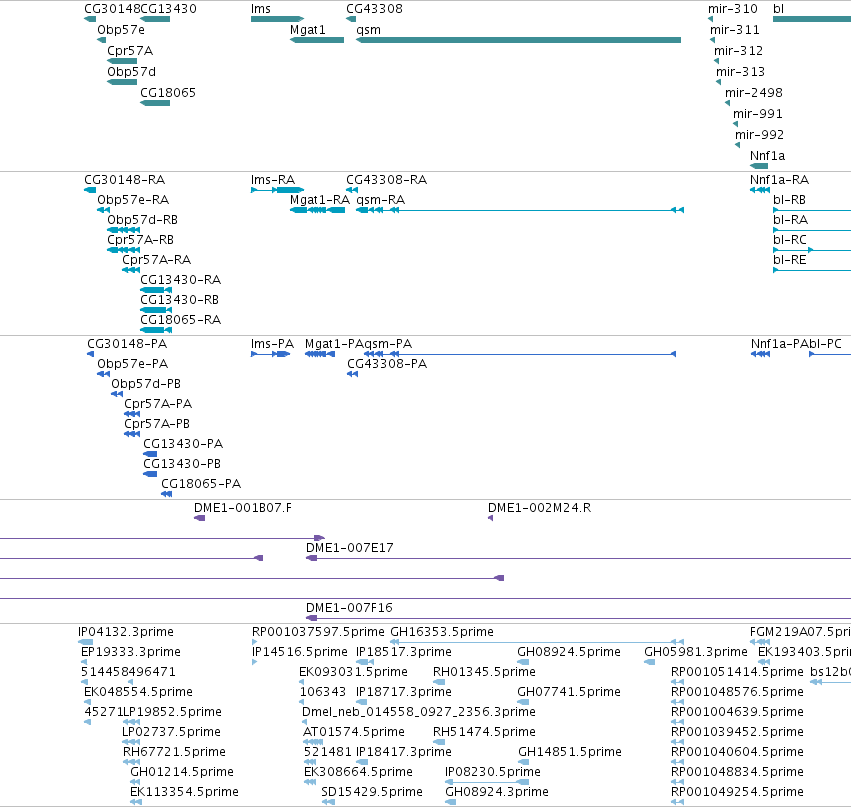Select the bl-PC label
This screenshot has width=851, height=807.
825,344
